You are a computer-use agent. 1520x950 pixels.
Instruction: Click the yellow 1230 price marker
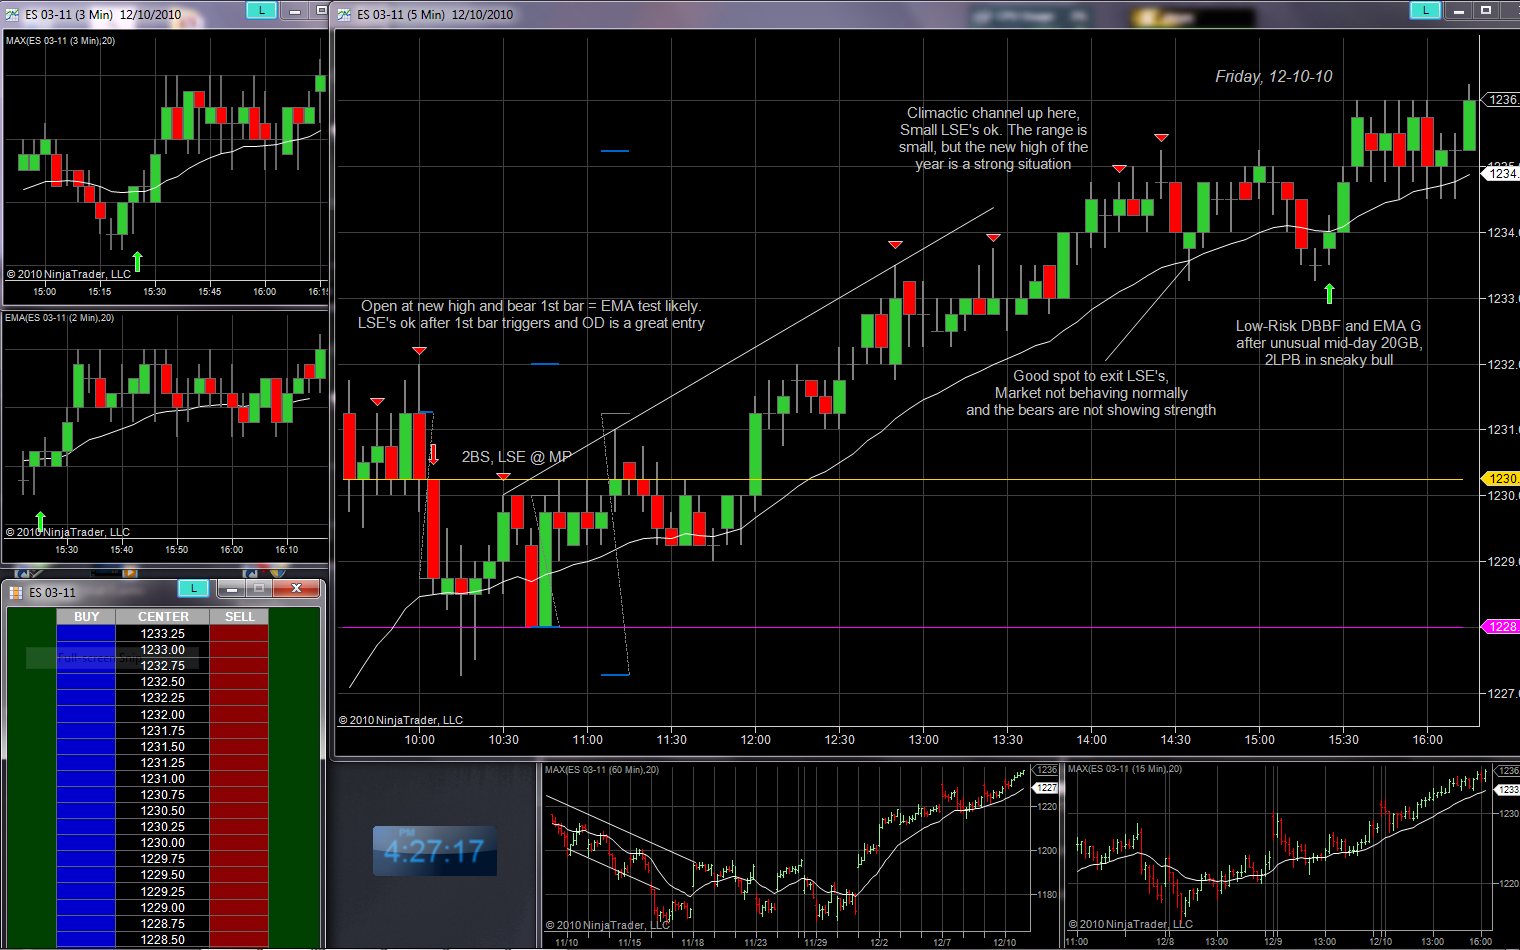(1501, 479)
